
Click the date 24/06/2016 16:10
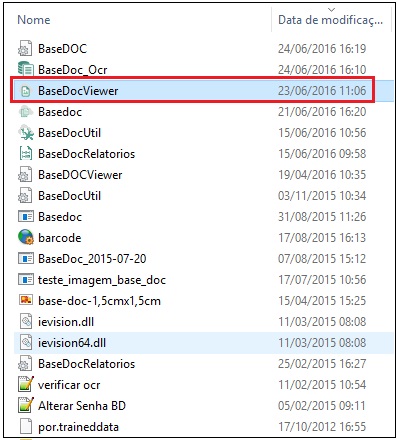322,70
